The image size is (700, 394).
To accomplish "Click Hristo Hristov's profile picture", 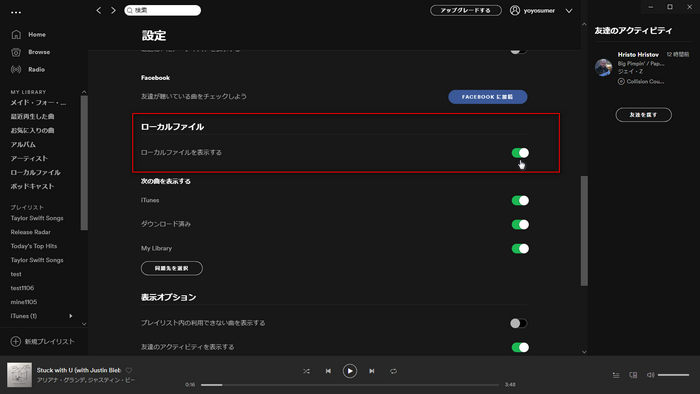I will click(604, 67).
